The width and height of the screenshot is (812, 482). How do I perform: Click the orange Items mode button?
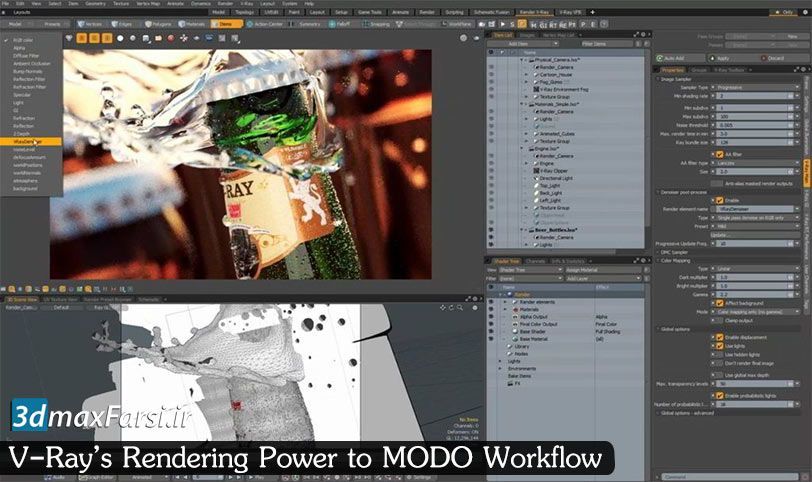pyautogui.click(x=226, y=24)
